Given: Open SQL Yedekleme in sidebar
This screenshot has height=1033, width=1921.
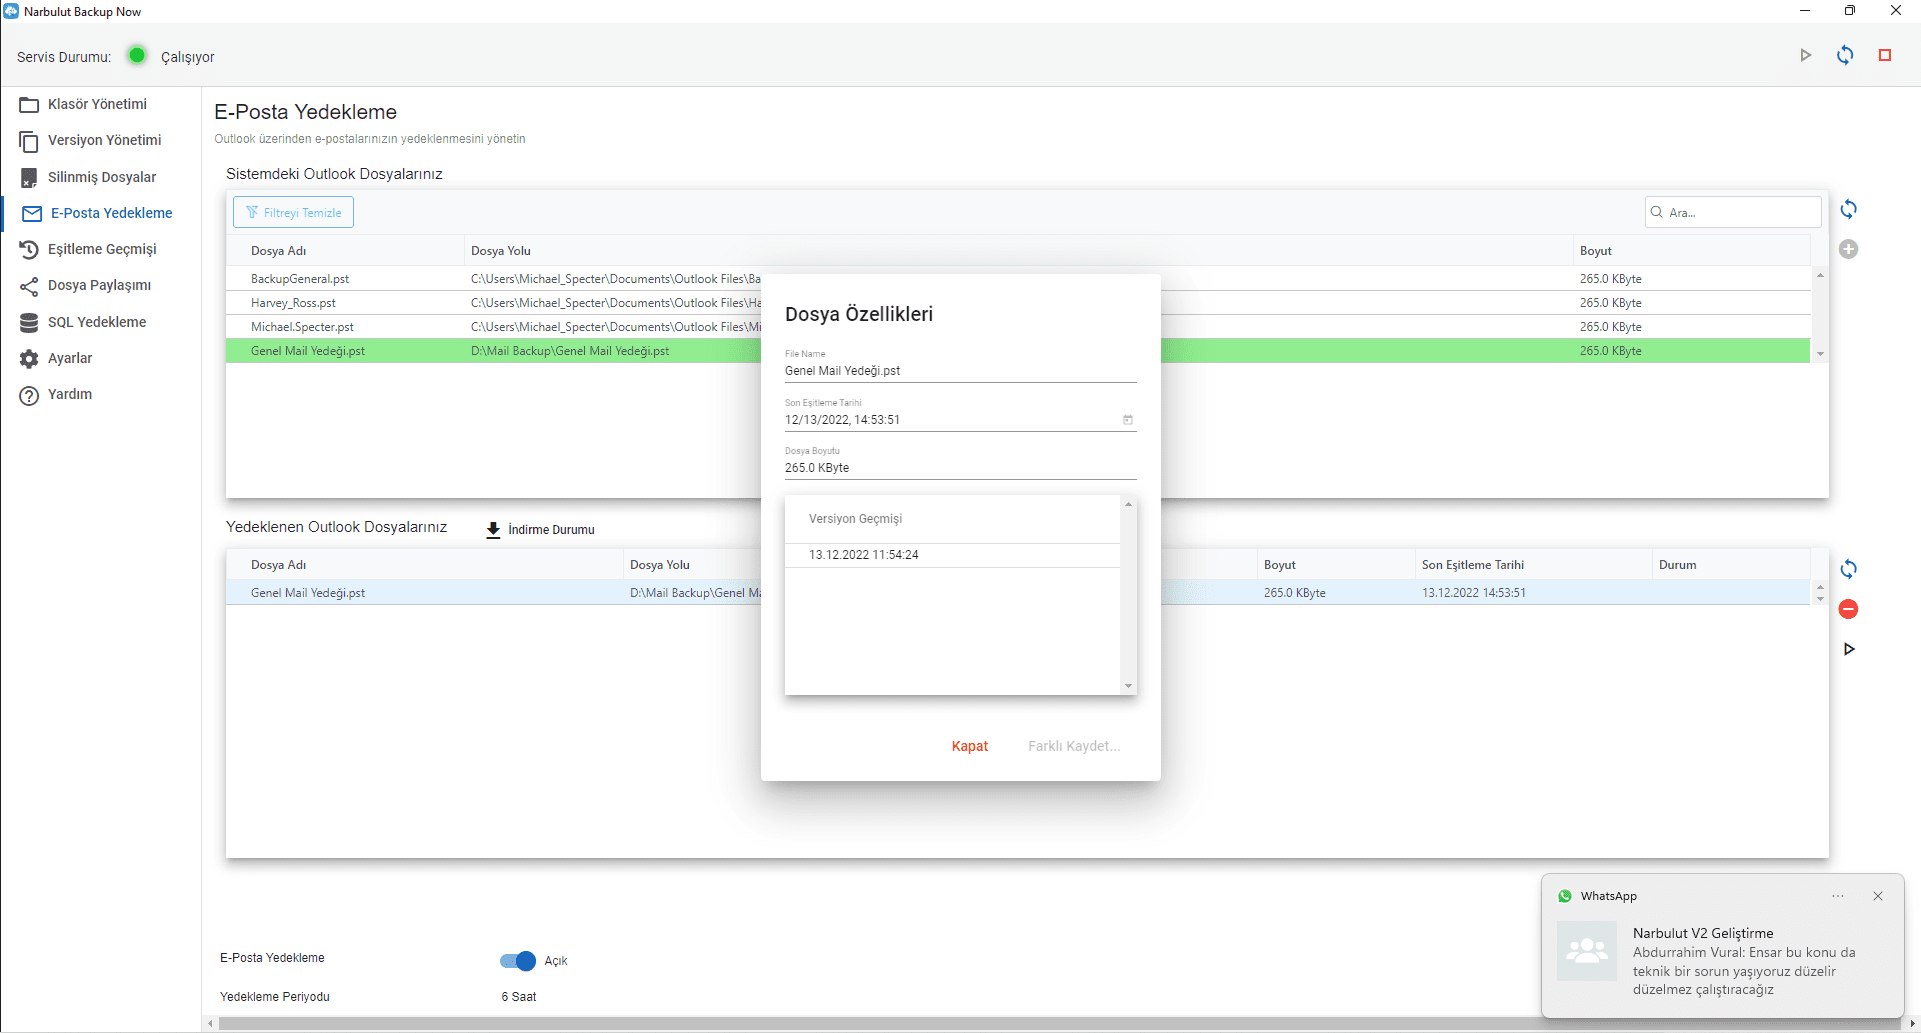Looking at the screenshot, I should (x=97, y=322).
